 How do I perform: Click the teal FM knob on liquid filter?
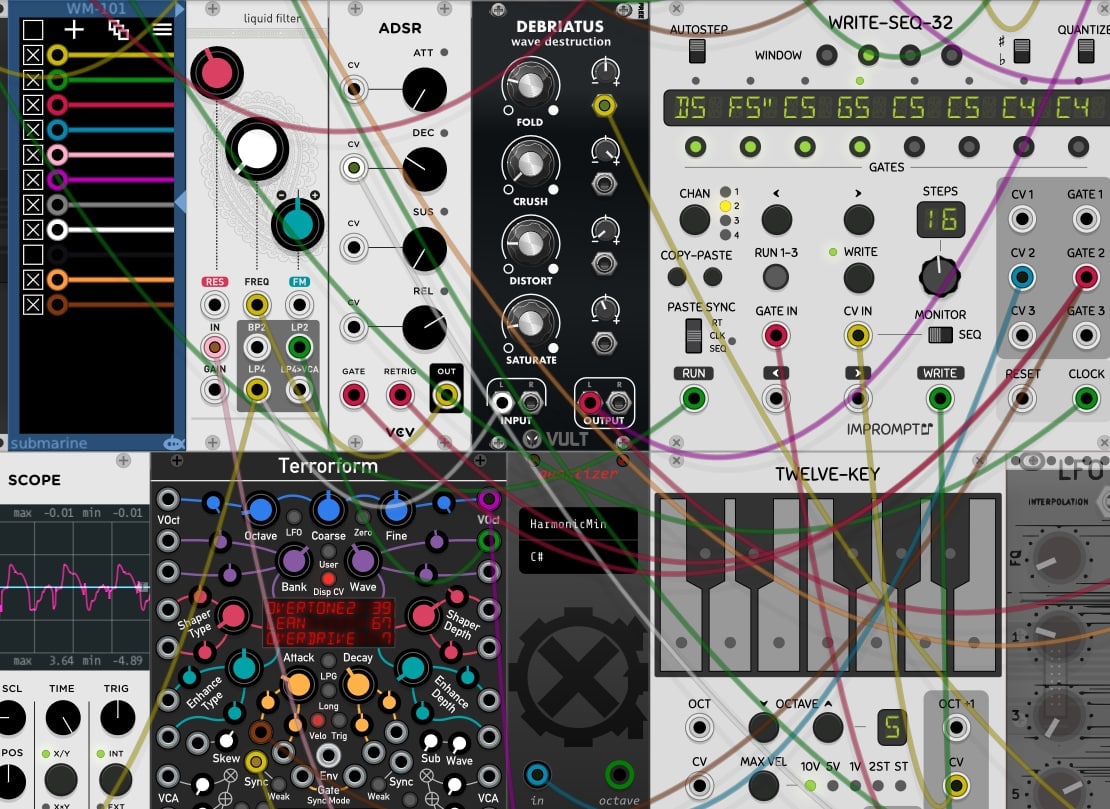(298, 224)
